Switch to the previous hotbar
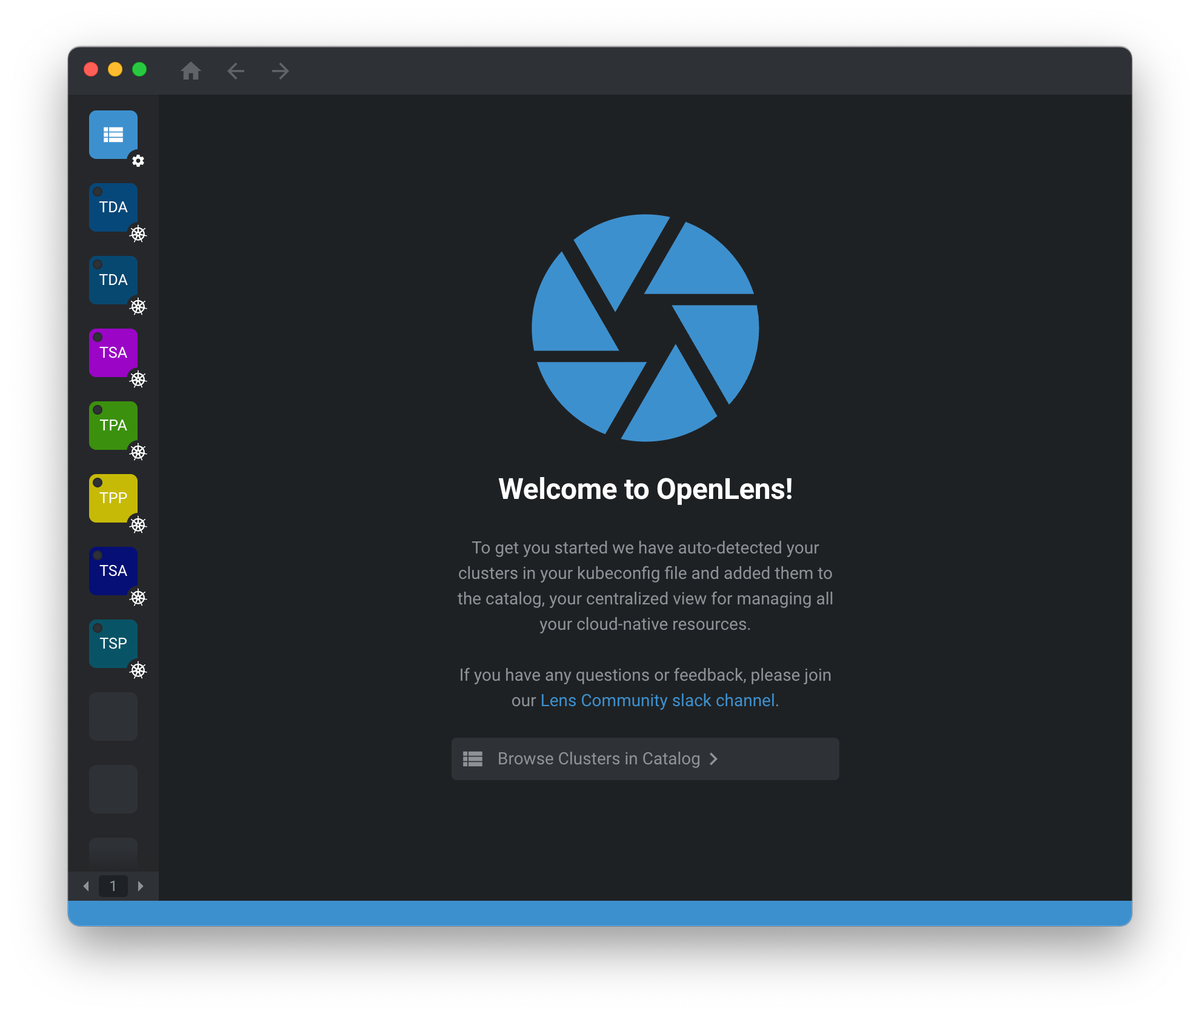Image resolution: width=1200 pixels, height=1016 pixels. (x=86, y=886)
